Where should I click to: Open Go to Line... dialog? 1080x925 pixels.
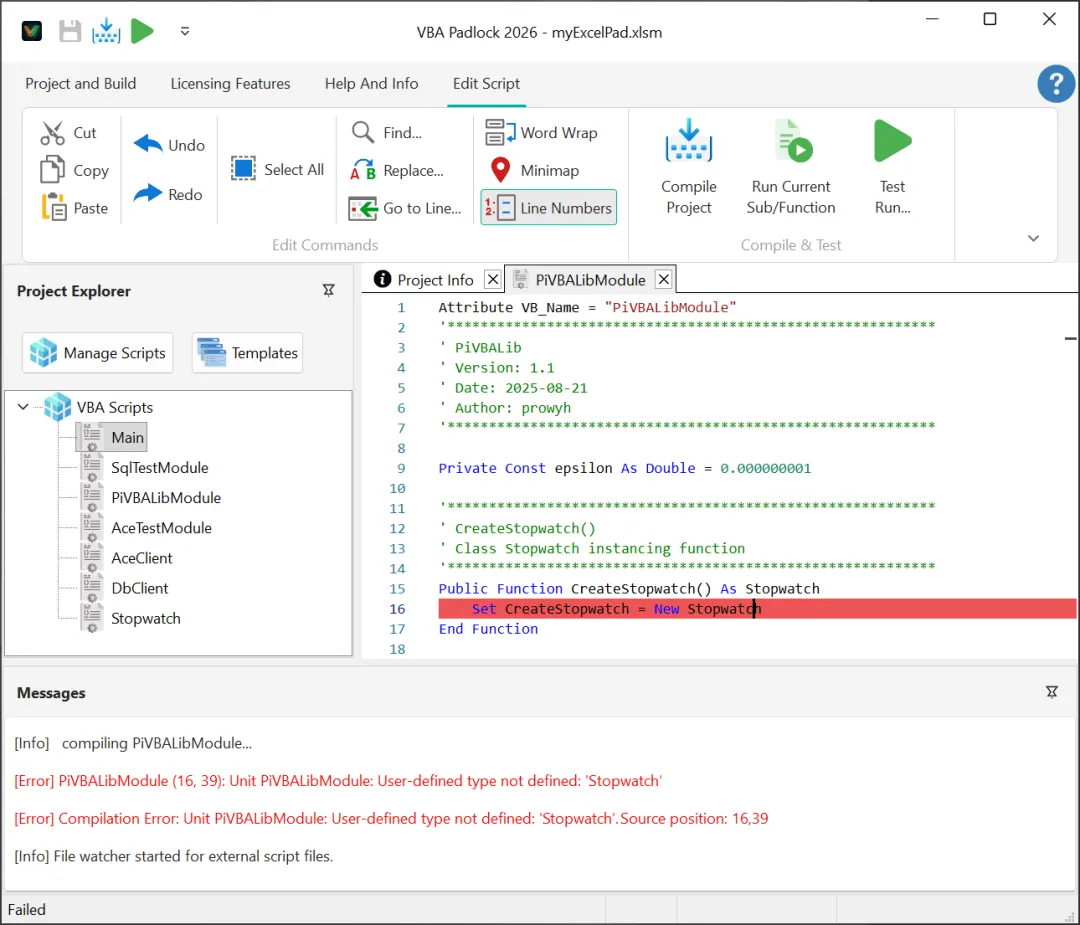(404, 208)
